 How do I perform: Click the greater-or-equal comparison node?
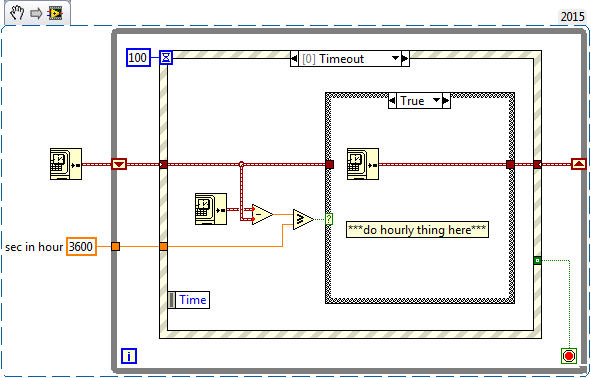point(303,219)
